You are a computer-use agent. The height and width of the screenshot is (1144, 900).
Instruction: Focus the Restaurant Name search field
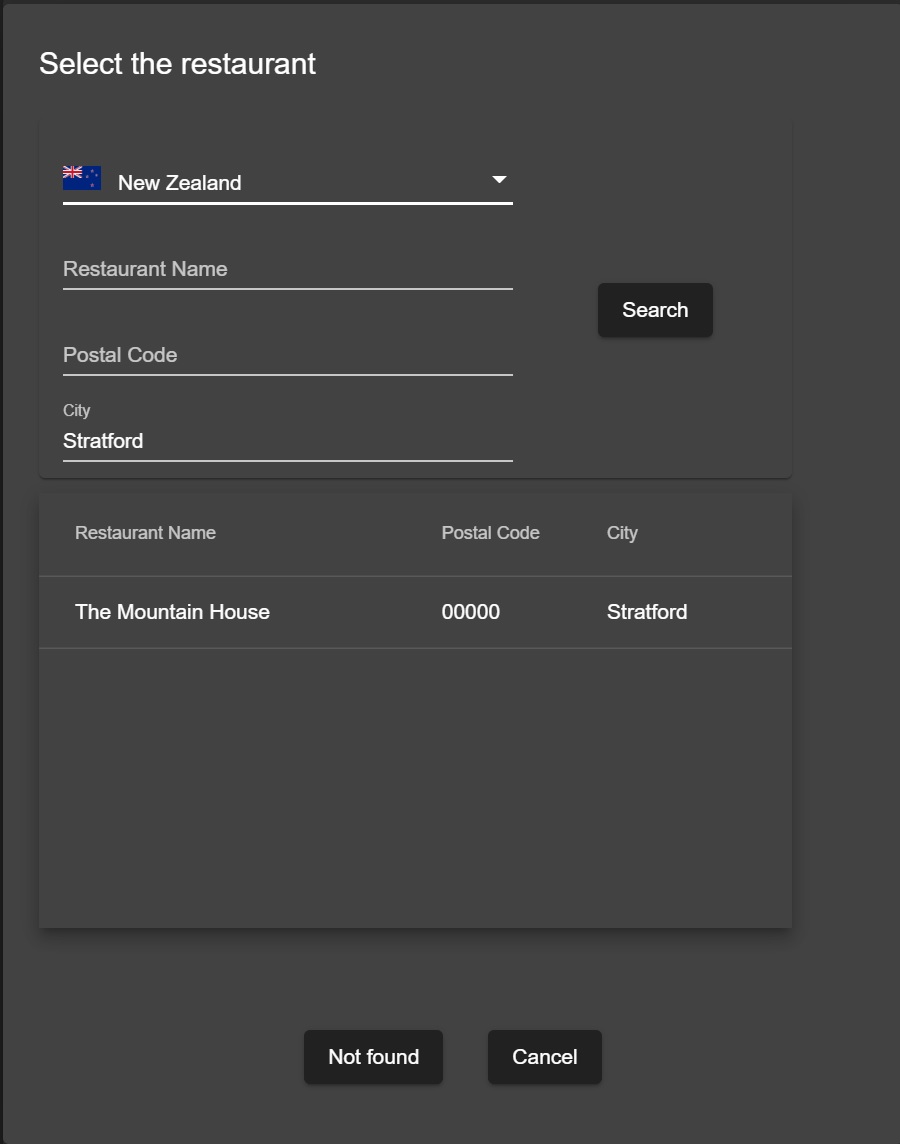(287, 269)
